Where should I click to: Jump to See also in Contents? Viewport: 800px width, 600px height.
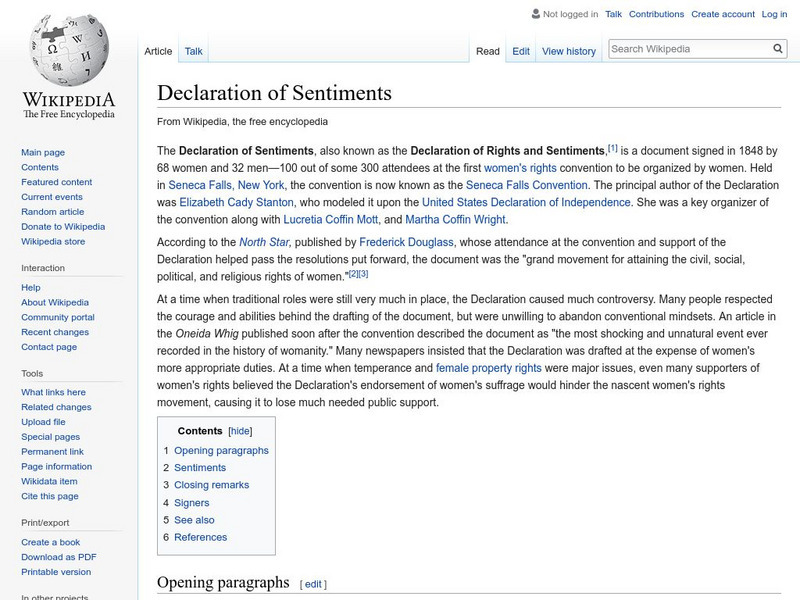click(194, 520)
